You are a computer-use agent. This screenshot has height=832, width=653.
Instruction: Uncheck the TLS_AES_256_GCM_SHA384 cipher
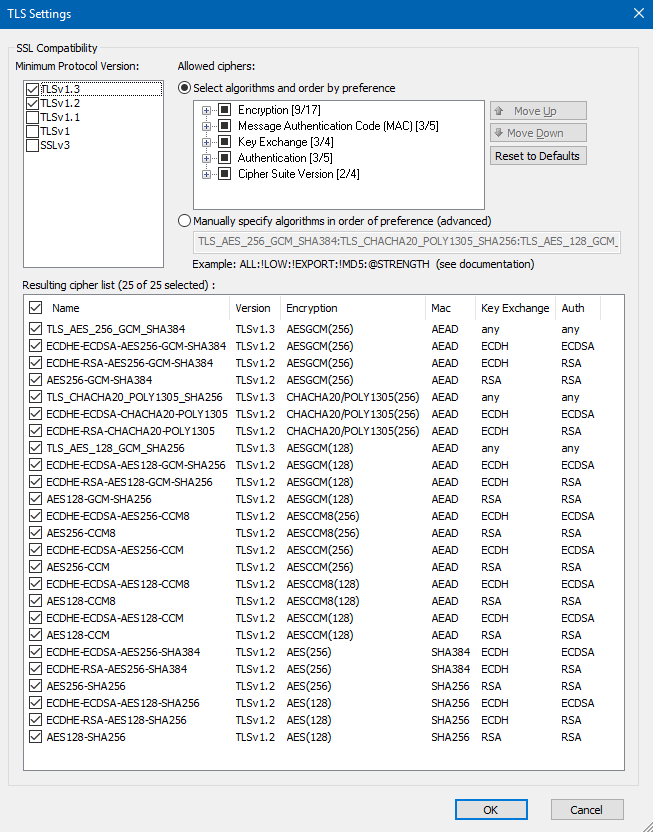point(36,329)
